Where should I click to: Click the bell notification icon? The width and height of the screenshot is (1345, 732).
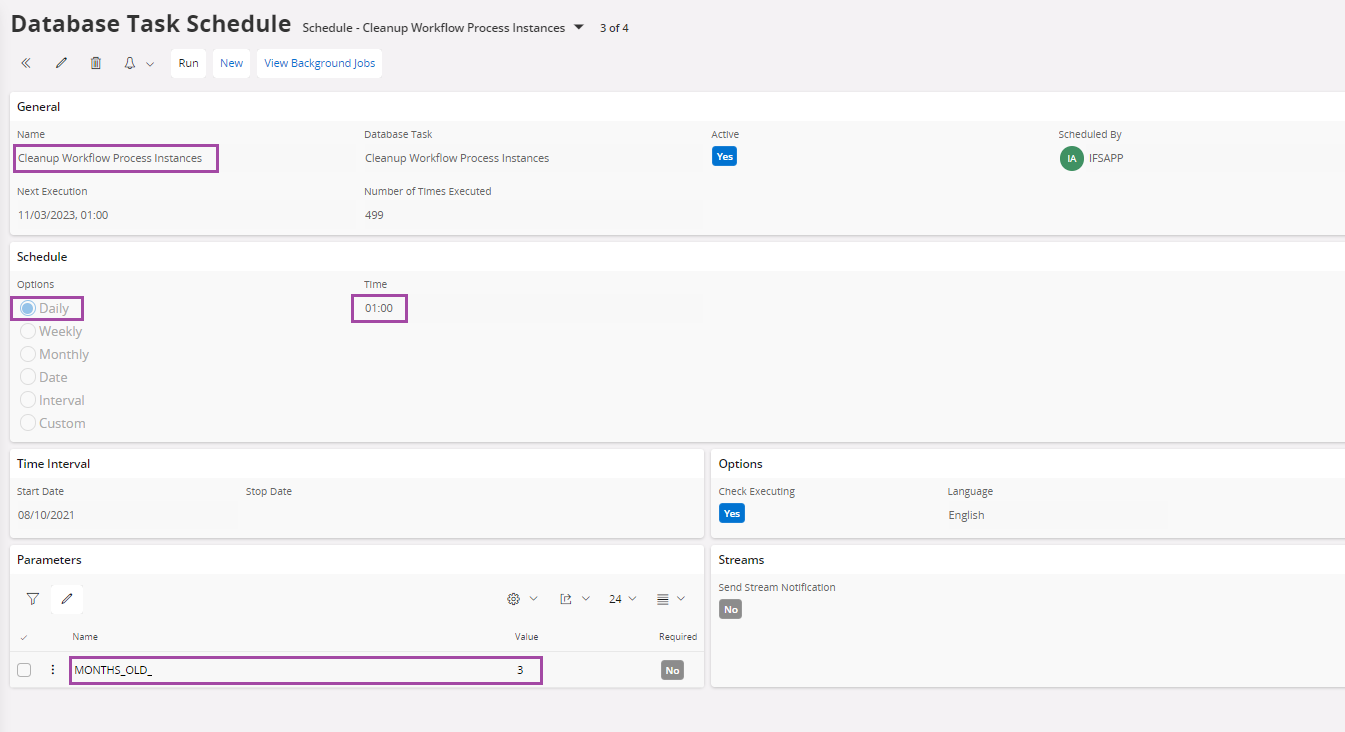pos(130,63)
